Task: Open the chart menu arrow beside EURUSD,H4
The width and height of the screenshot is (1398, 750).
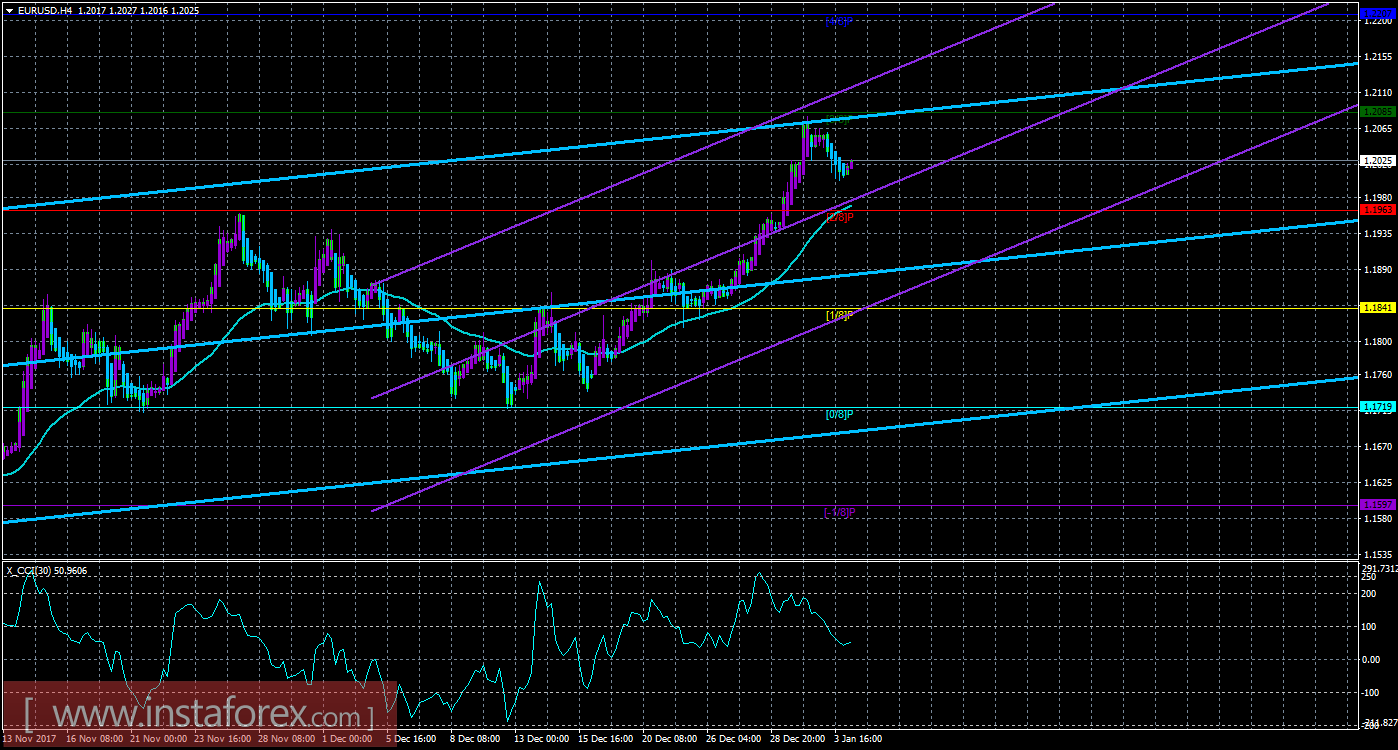Action: point(9,9)
